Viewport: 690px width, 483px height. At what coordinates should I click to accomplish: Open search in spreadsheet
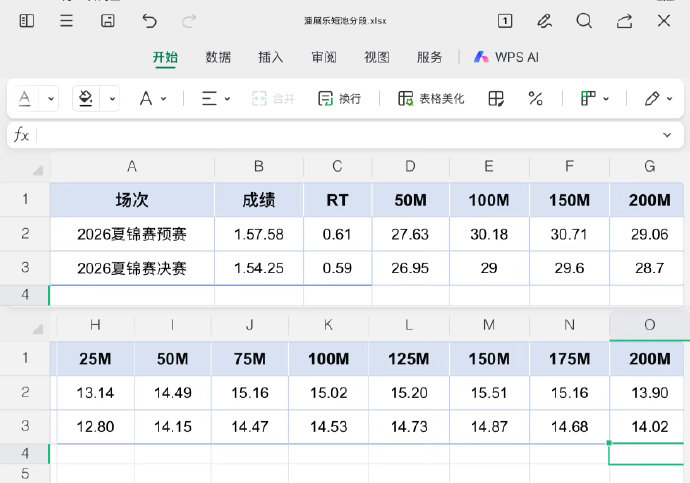tap(584, 21)
